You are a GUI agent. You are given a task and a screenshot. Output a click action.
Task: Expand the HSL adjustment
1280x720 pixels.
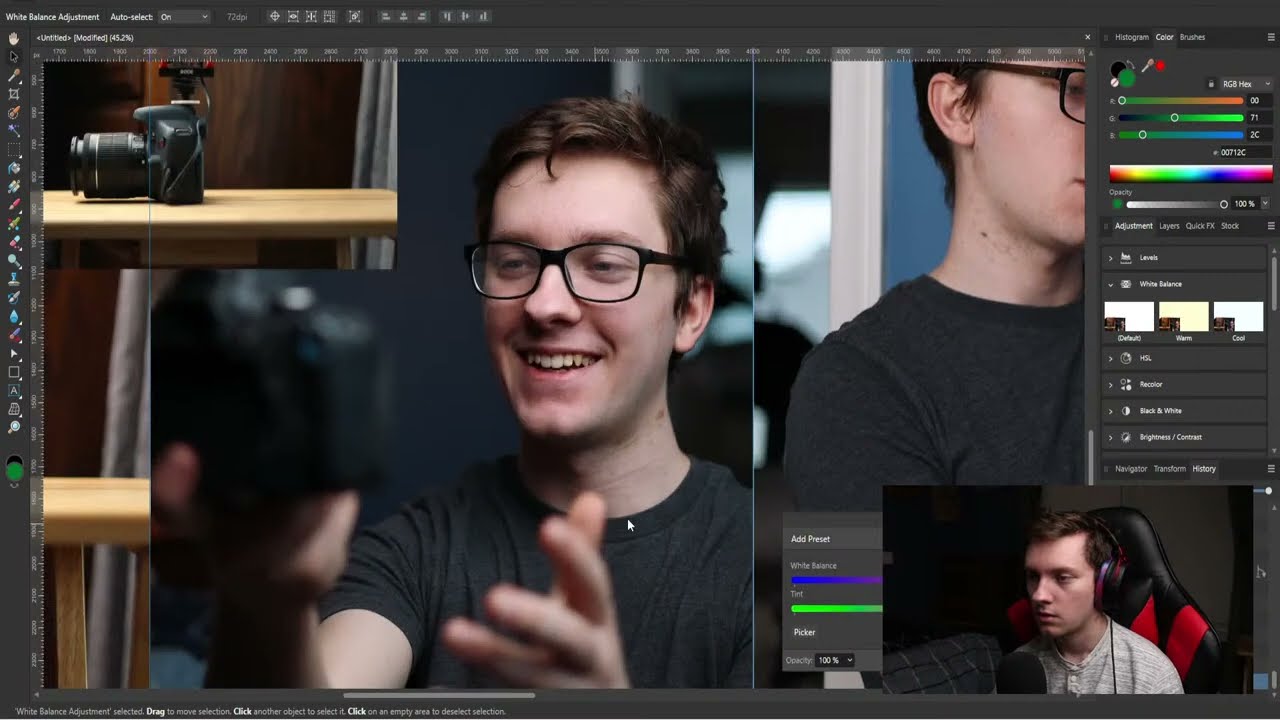1110,358
